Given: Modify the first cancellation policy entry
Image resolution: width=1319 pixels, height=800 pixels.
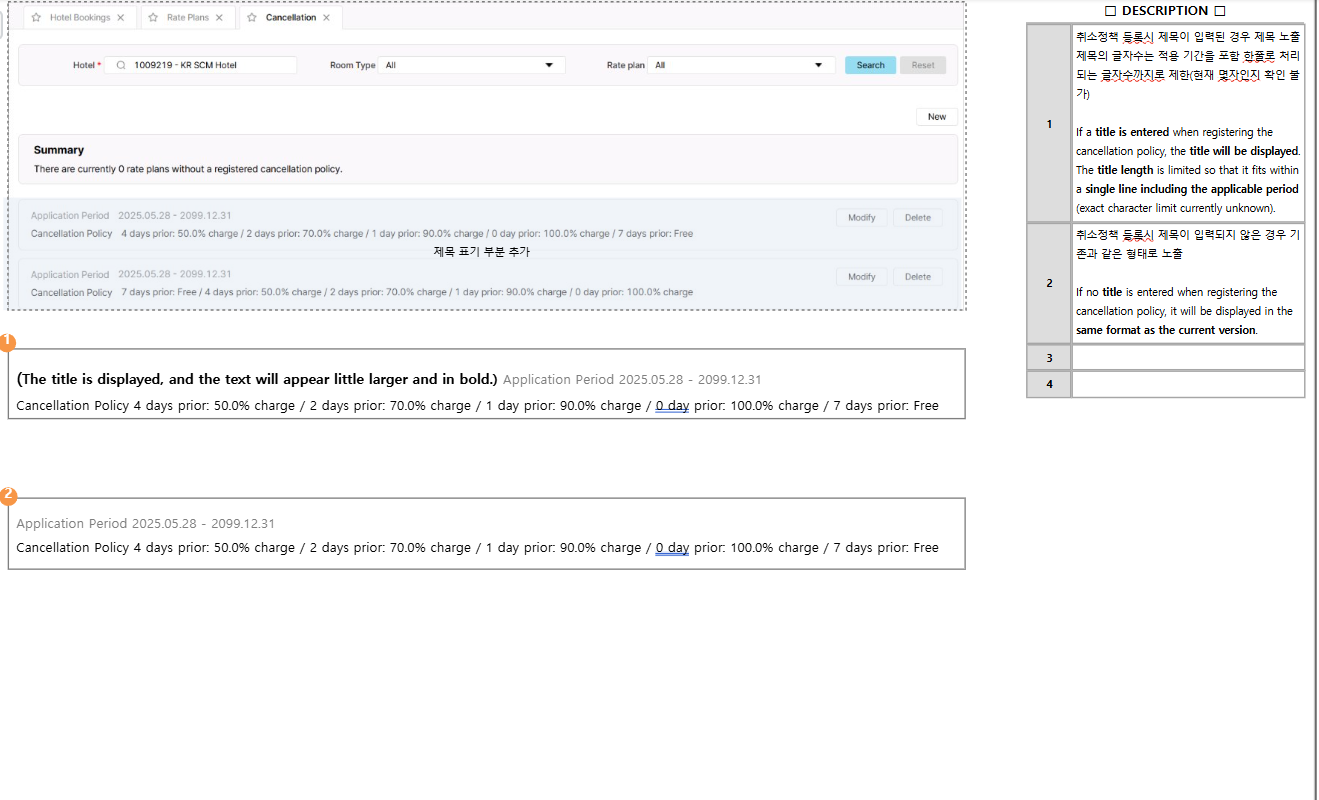Looking at the screenshot, I should 861,218.
